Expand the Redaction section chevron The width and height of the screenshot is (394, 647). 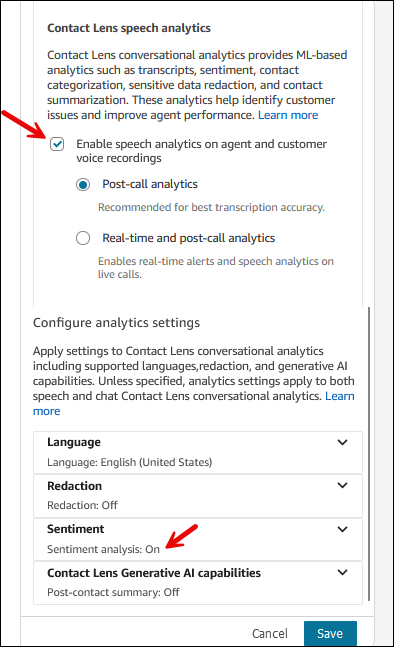pyautogui.click(x=342, y=485)
